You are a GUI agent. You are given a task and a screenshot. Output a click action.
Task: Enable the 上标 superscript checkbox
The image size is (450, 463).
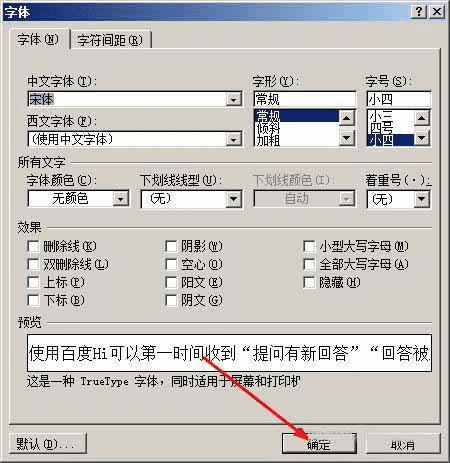(x=33, y=282)
